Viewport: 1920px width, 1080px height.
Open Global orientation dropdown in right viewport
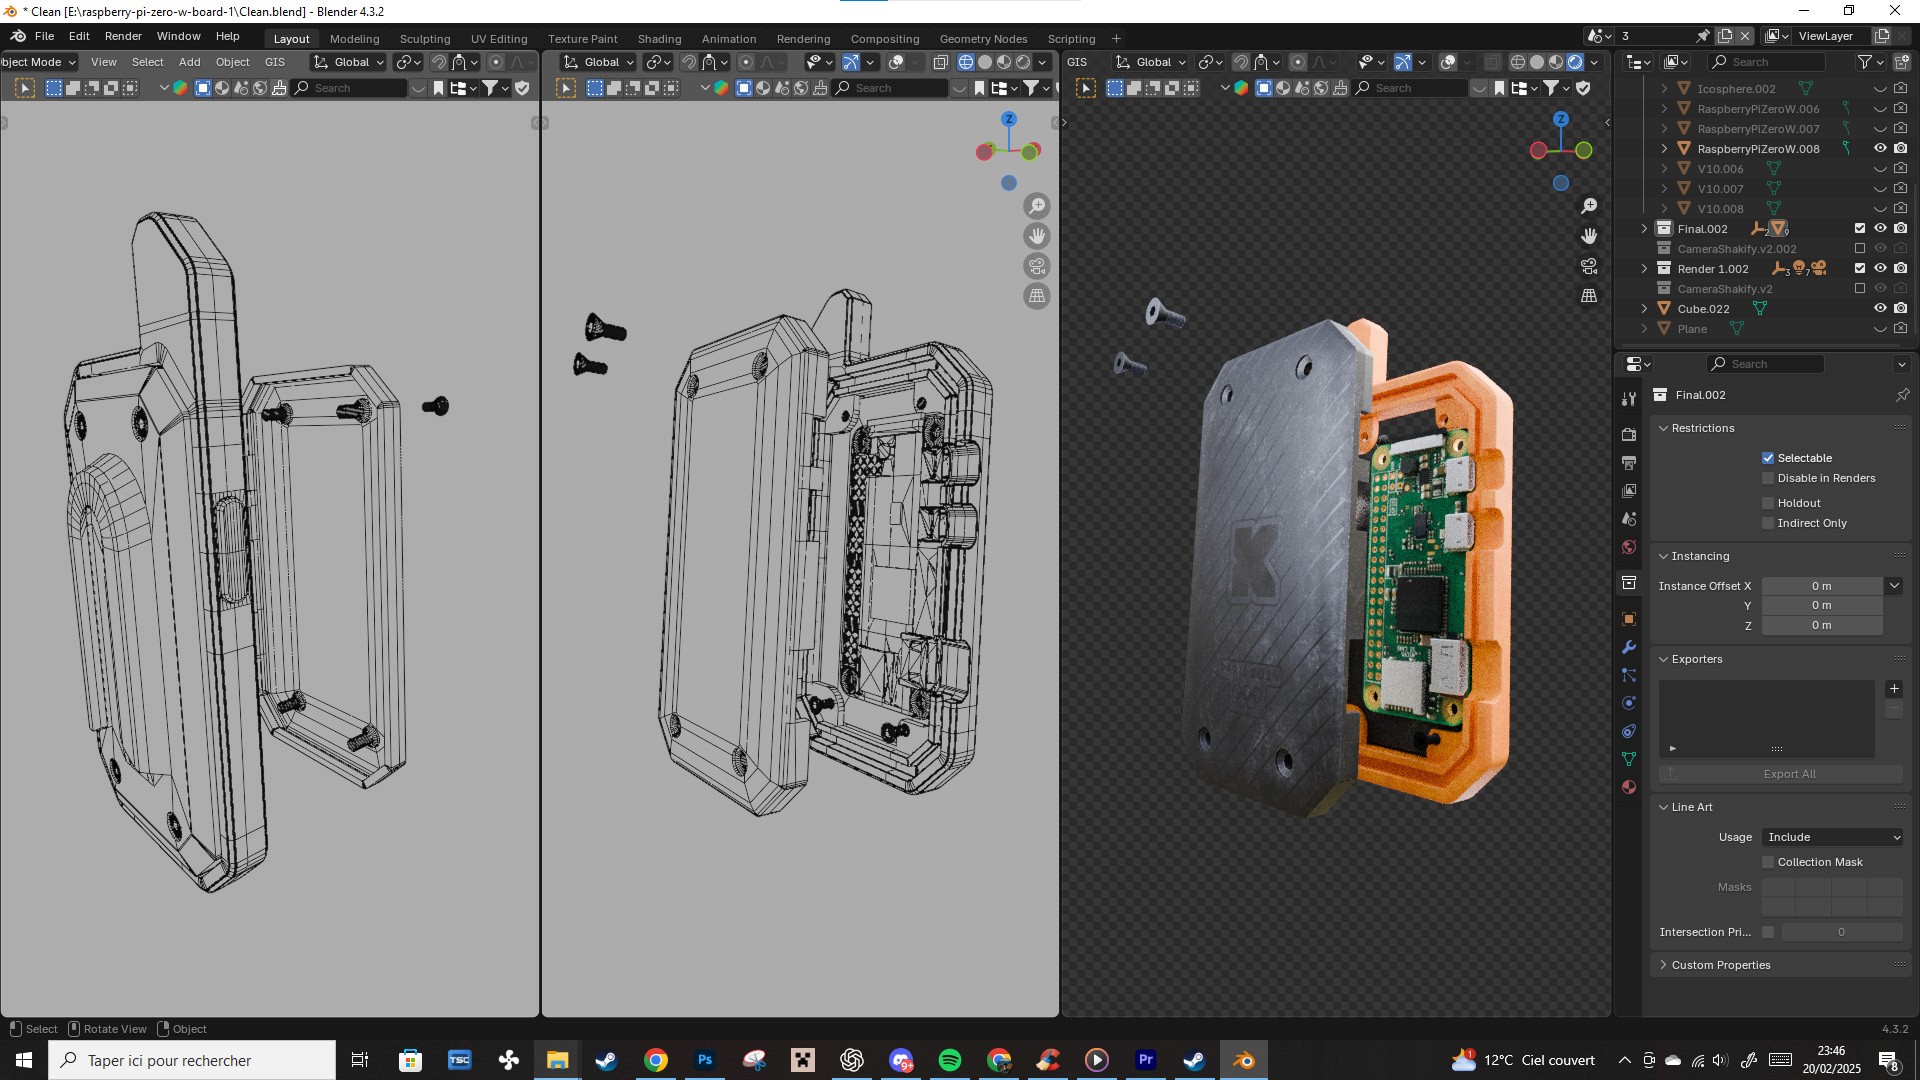tap(1150, 62)
